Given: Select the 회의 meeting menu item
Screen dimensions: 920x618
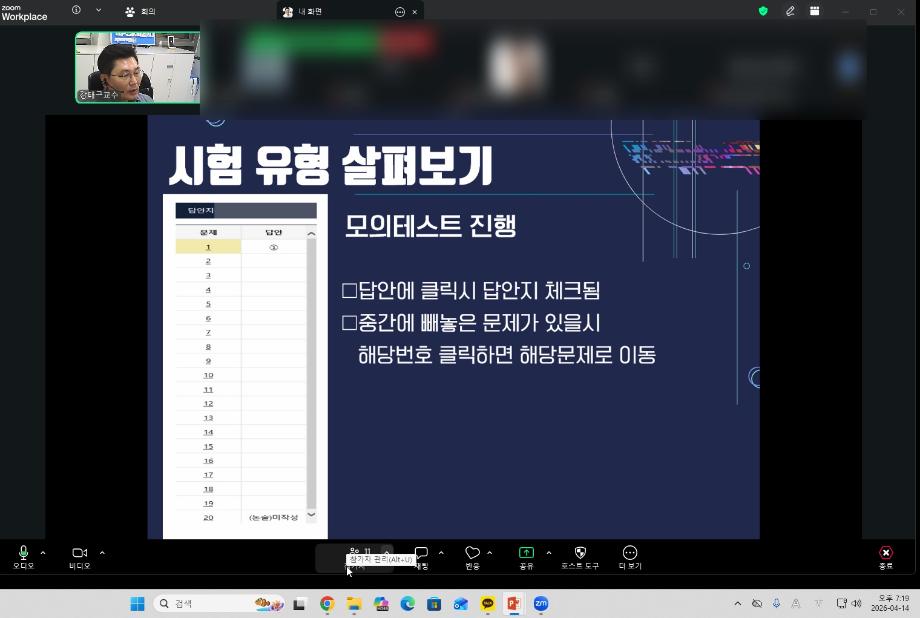Looking at the screenshot, I should 140,11.
